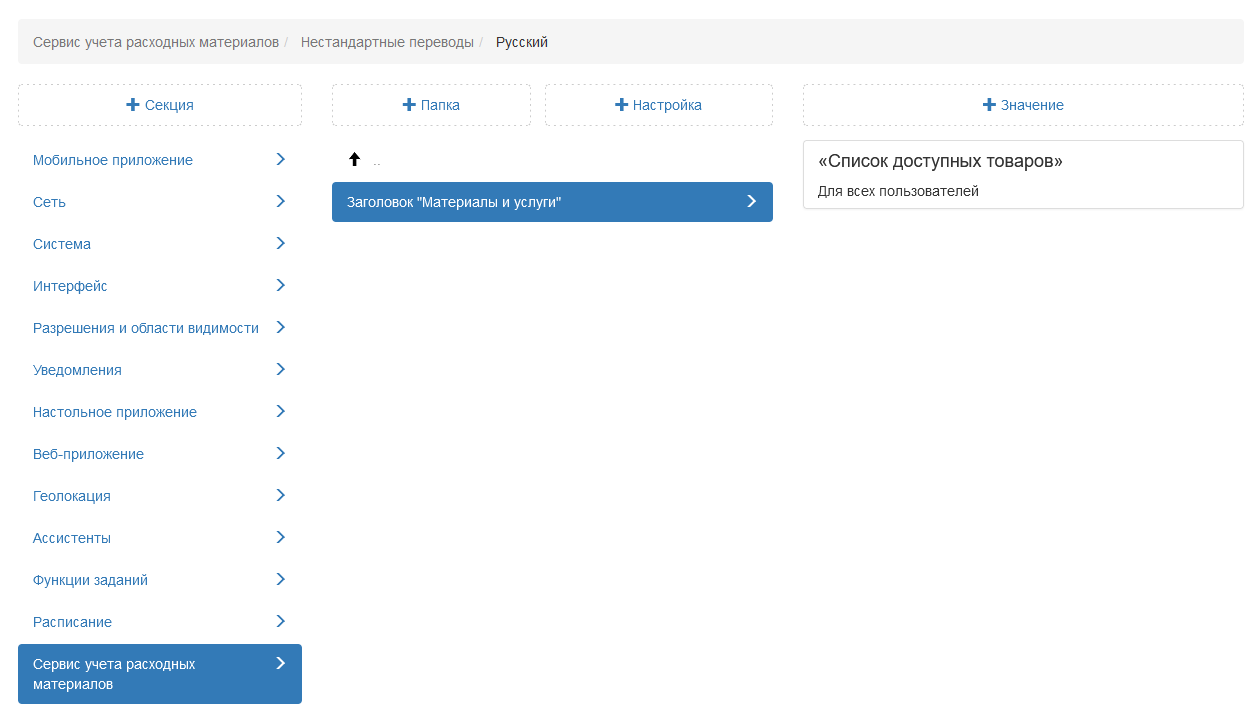Add a new setting with Настройка

pyautogui.click(x=658, y=105)
